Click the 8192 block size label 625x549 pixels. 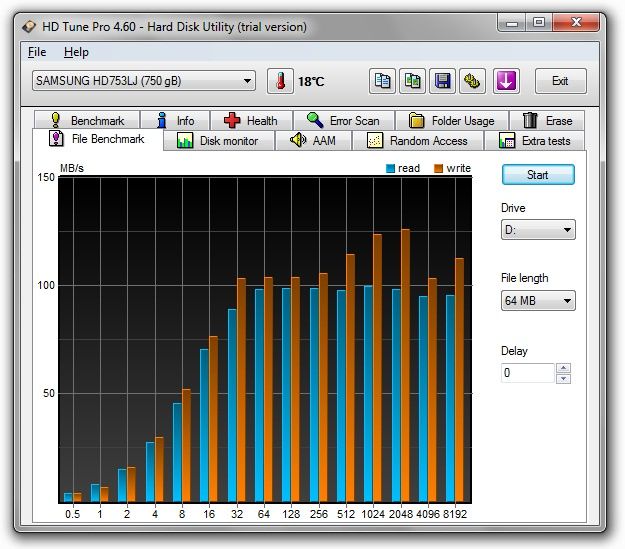pos(455,514)
